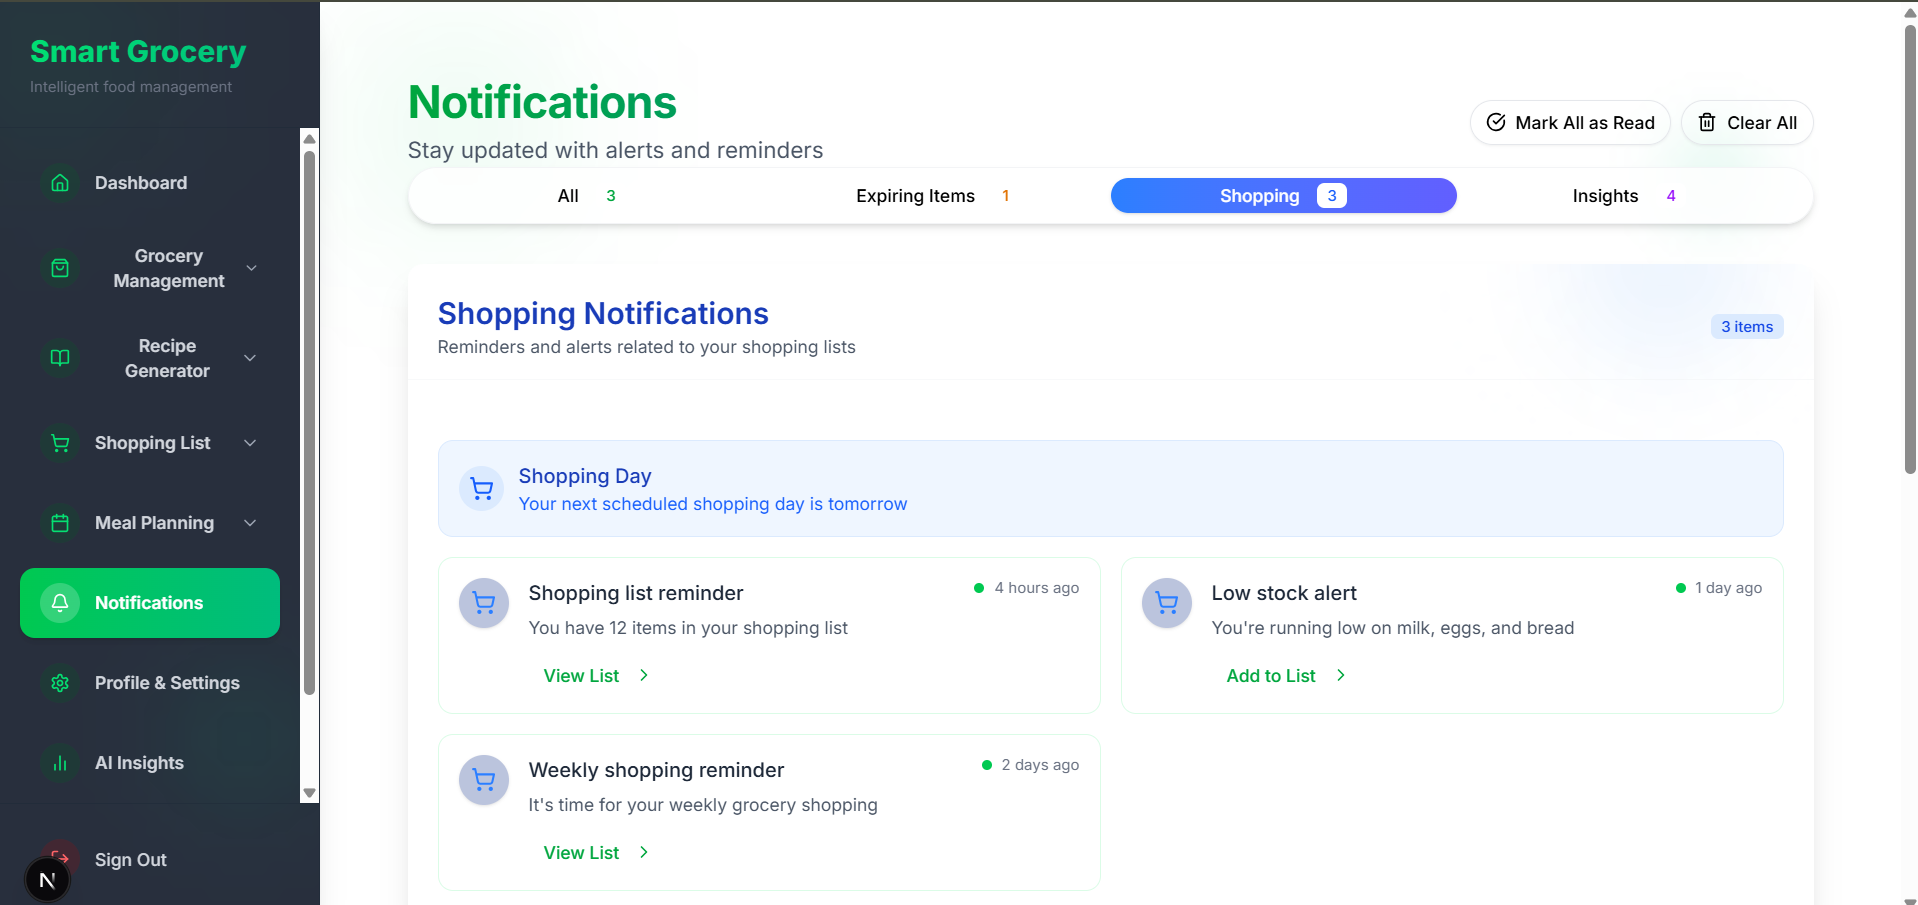Image resolution: width=1918 pixels, height=905 pixels.
Task: Click the Sign Out arrow icon
Action: [x=60, y=856]
